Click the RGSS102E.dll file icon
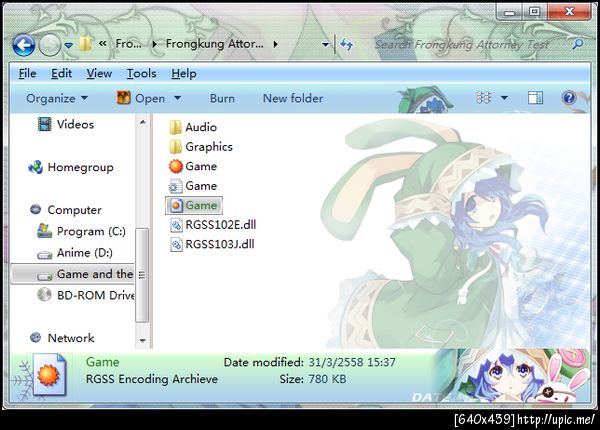The width and height of the screenshot is (600, 430). pos(176,225)
